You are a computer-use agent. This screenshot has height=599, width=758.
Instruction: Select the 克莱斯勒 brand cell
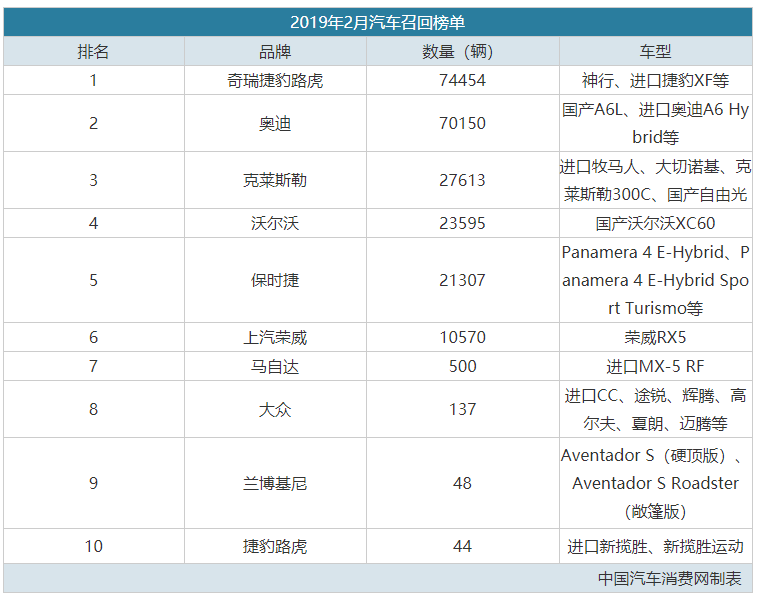click(275, 180)
